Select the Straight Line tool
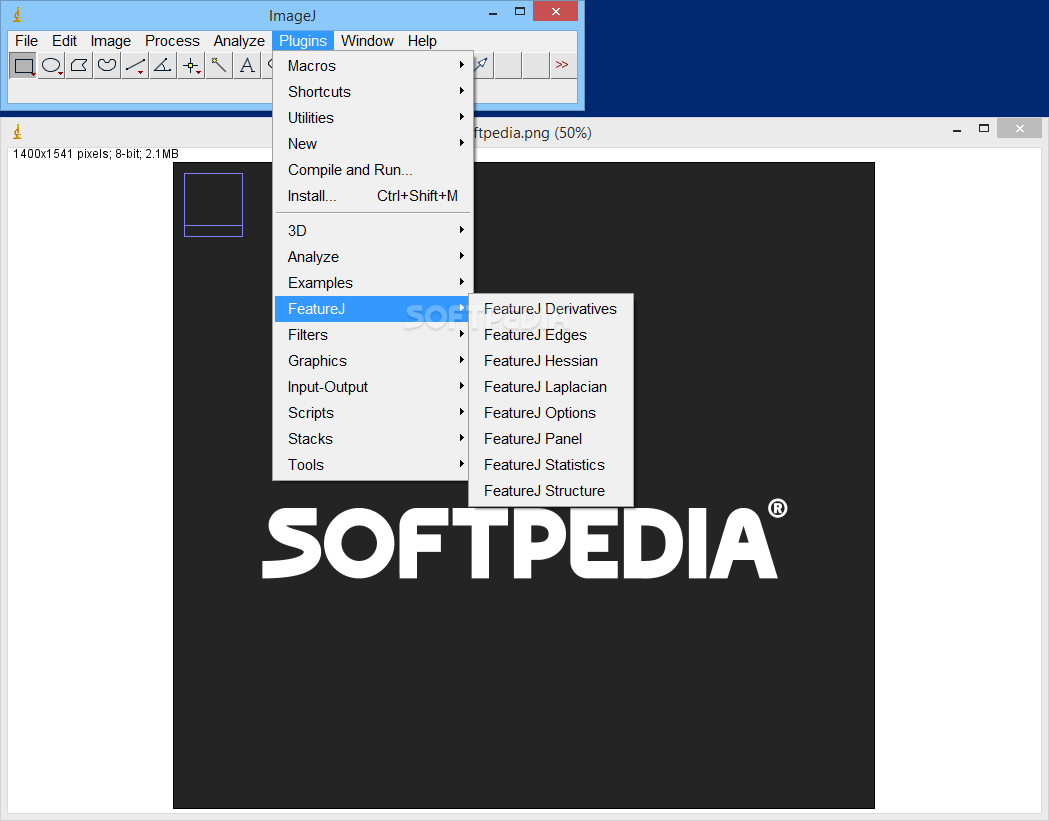 pos(135,66)
